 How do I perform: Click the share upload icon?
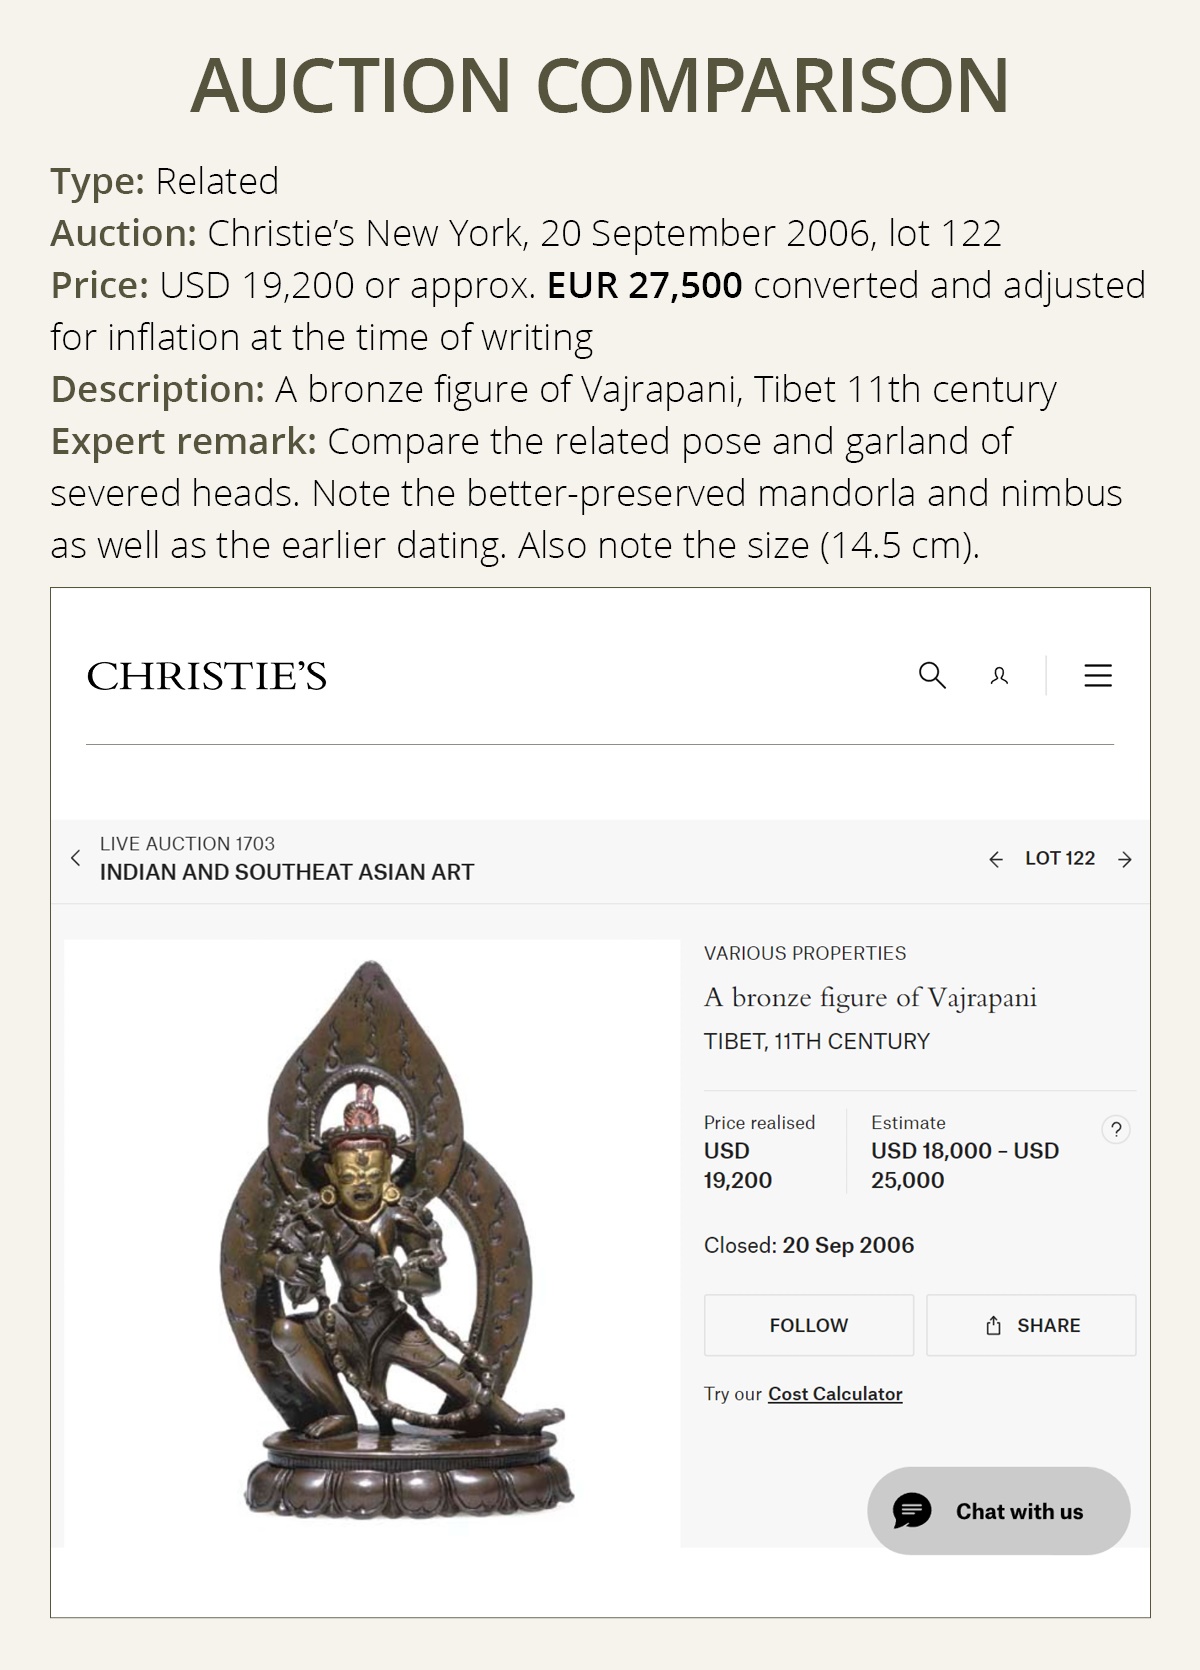[x=993, y=1326]
